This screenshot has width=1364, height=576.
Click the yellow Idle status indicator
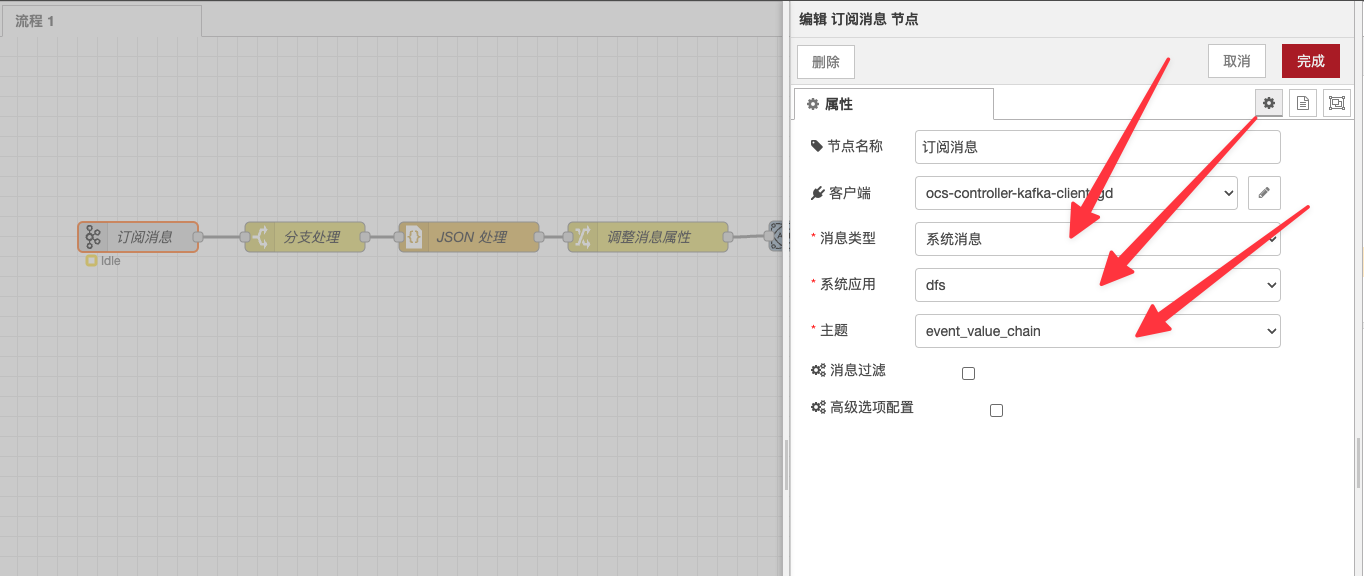pyautogui.click(x=91, y=261)
